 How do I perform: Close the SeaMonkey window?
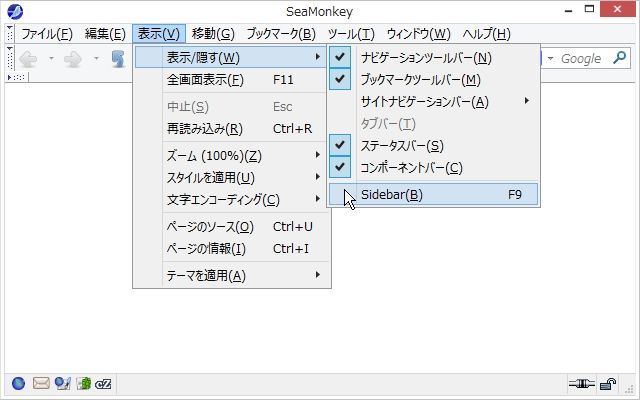click(x=617, y=9)
